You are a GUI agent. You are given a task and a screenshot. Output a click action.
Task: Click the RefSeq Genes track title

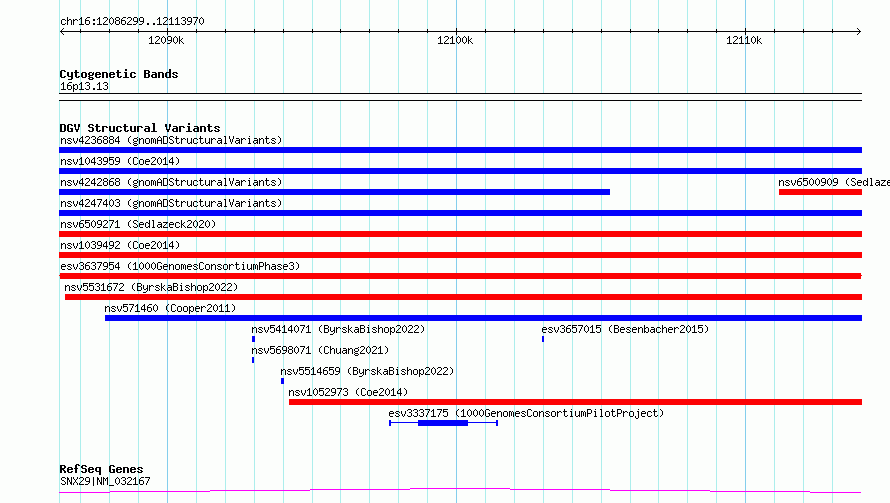(101, 470)
